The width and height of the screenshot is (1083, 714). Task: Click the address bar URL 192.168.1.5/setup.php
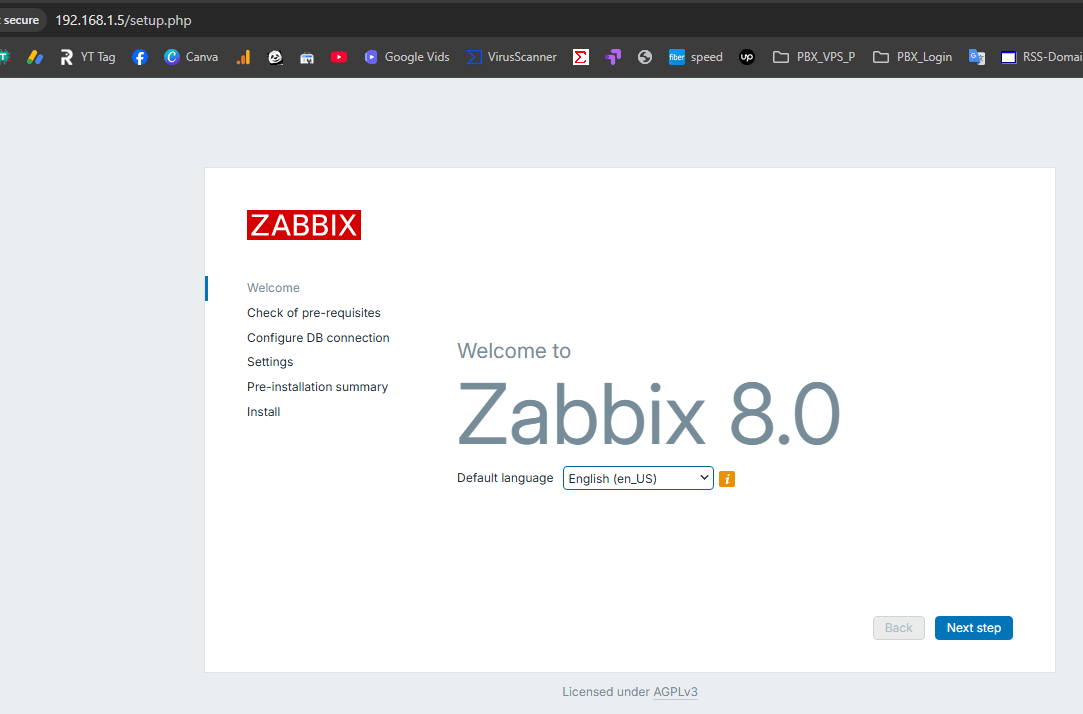(124, 20)
